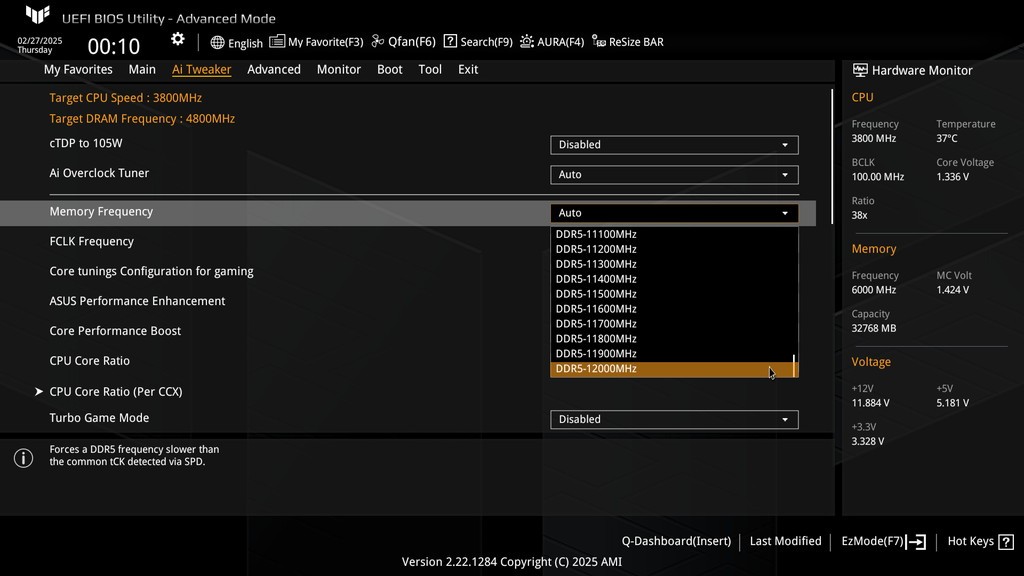The height and width of the screenshot is (576, 1024).
Task: Switch to the Main tab
Action: 142,69
